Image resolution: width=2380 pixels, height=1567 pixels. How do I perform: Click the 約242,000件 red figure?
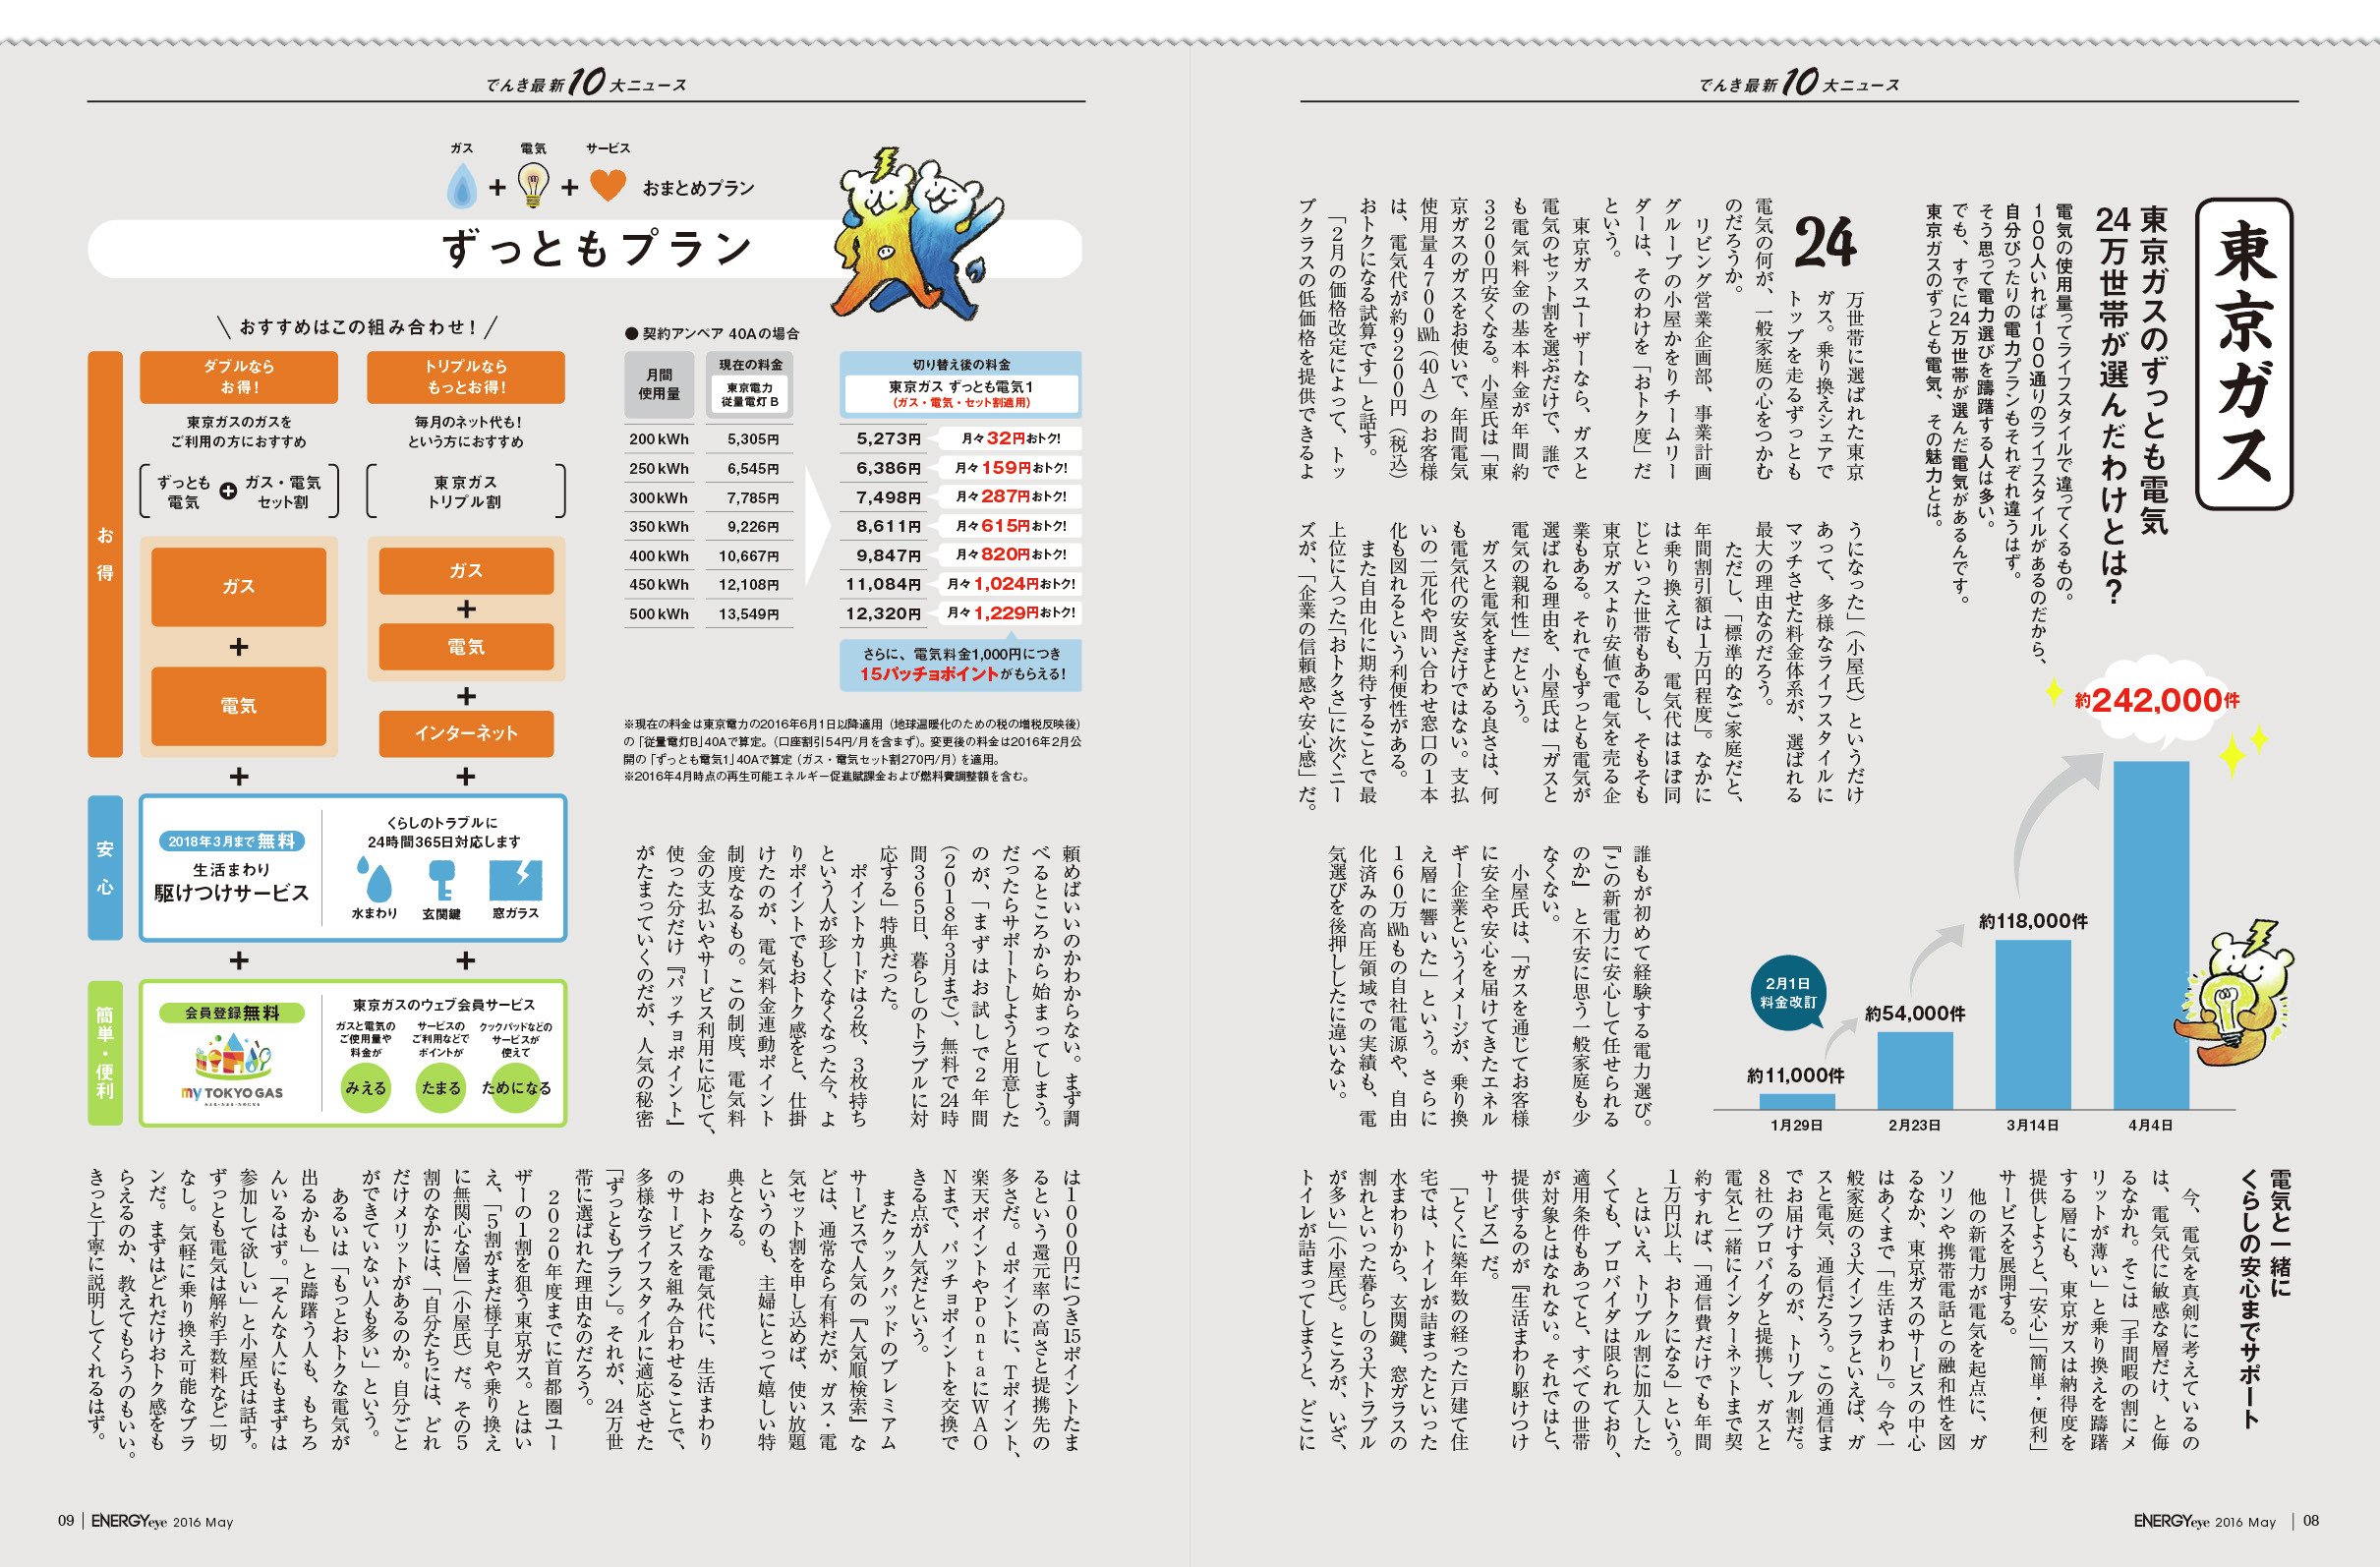point(2157,700)
